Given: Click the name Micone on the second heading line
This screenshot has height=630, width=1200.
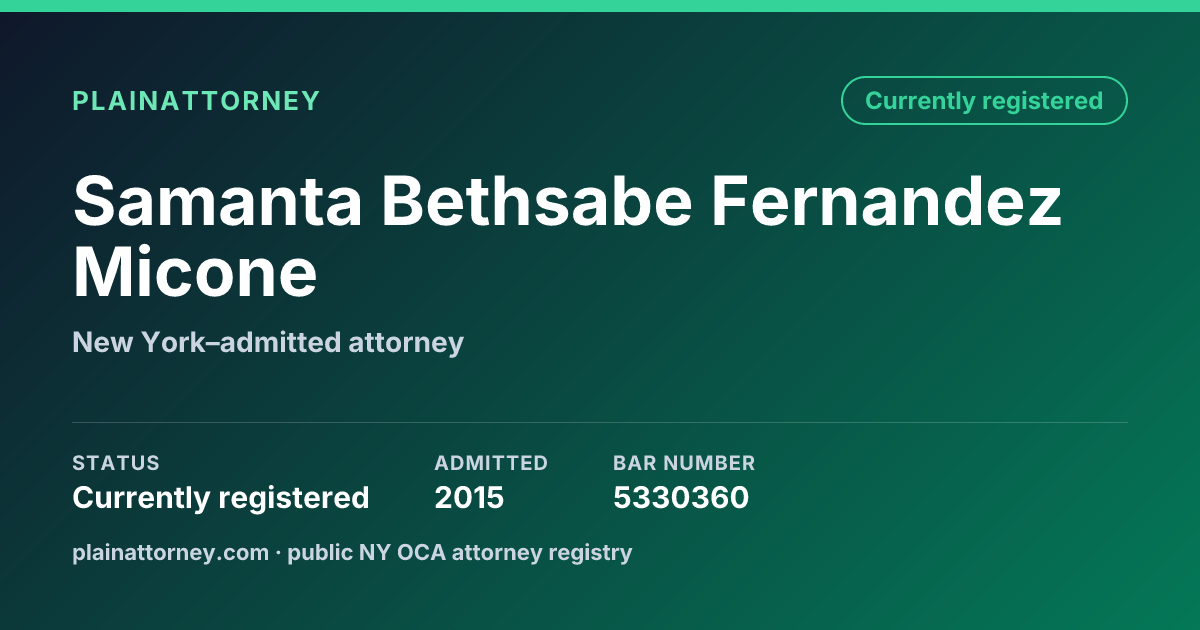Looking at the screenshot, I should pyautogui.click(x=195, y=272).
